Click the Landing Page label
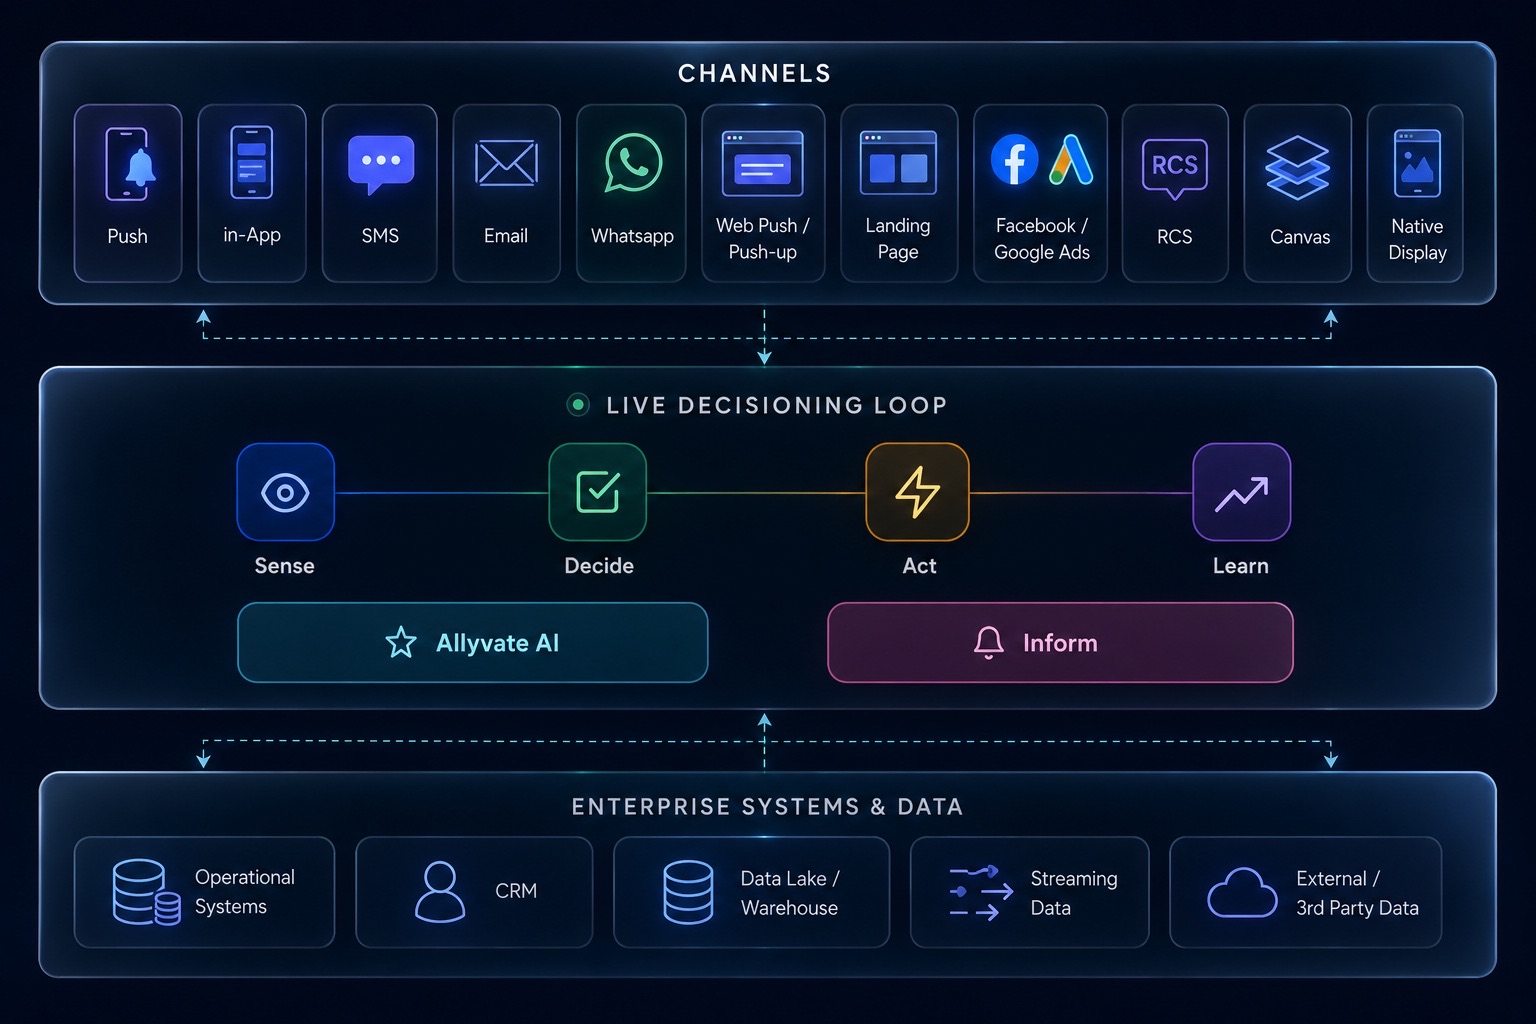The image size is (1536, 1024). click(x=898, y=239)
